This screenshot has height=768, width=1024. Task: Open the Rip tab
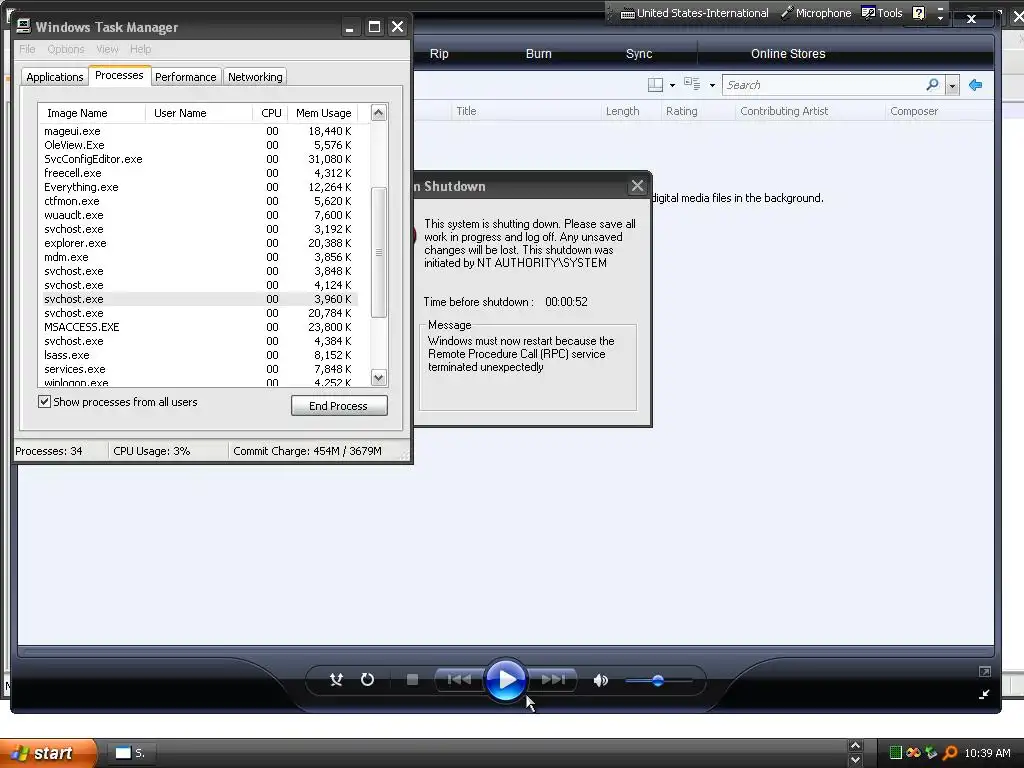(439, 54)
